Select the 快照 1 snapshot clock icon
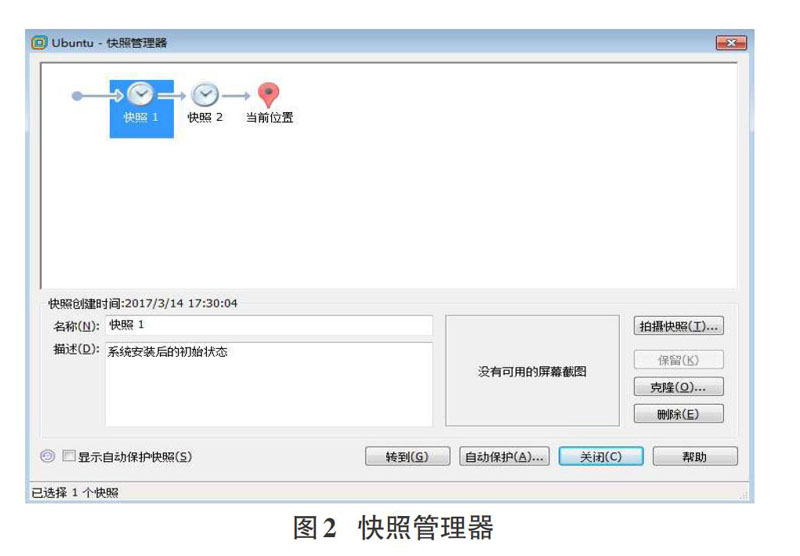This screenshot has height=556, width=800. (x=140, y=94)
